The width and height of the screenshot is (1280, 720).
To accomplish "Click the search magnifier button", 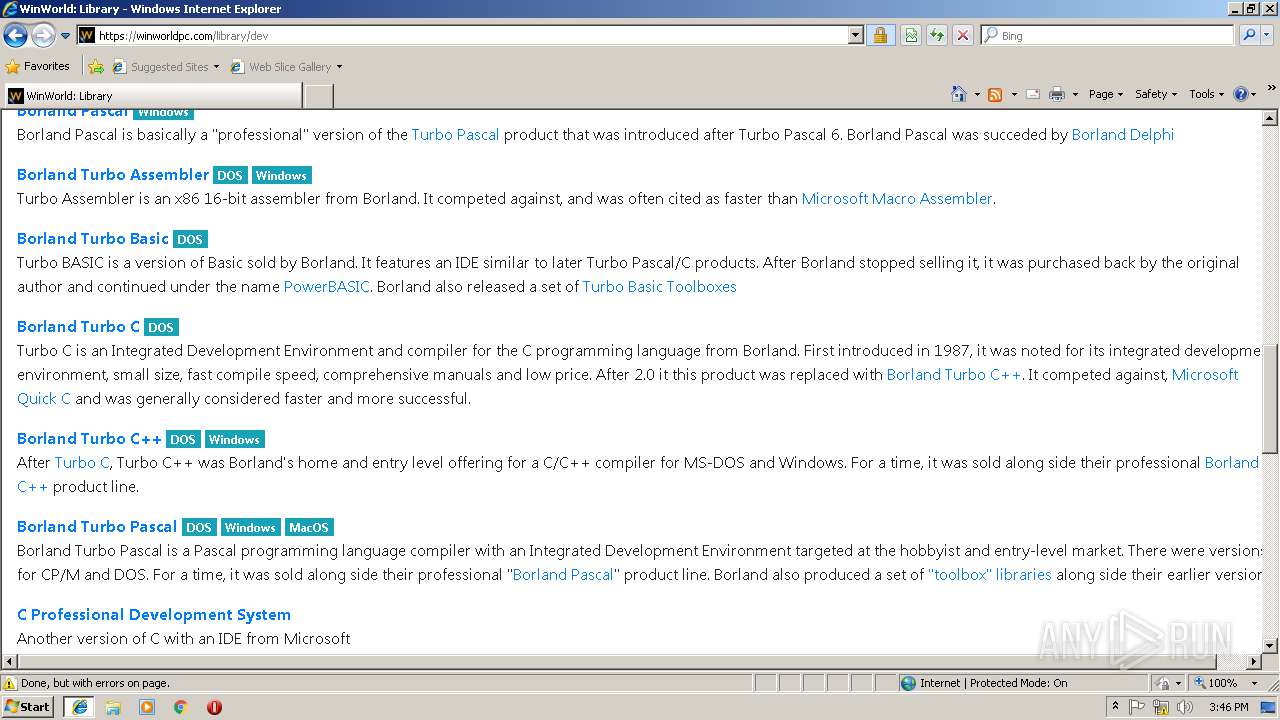I will point(1249,35).
